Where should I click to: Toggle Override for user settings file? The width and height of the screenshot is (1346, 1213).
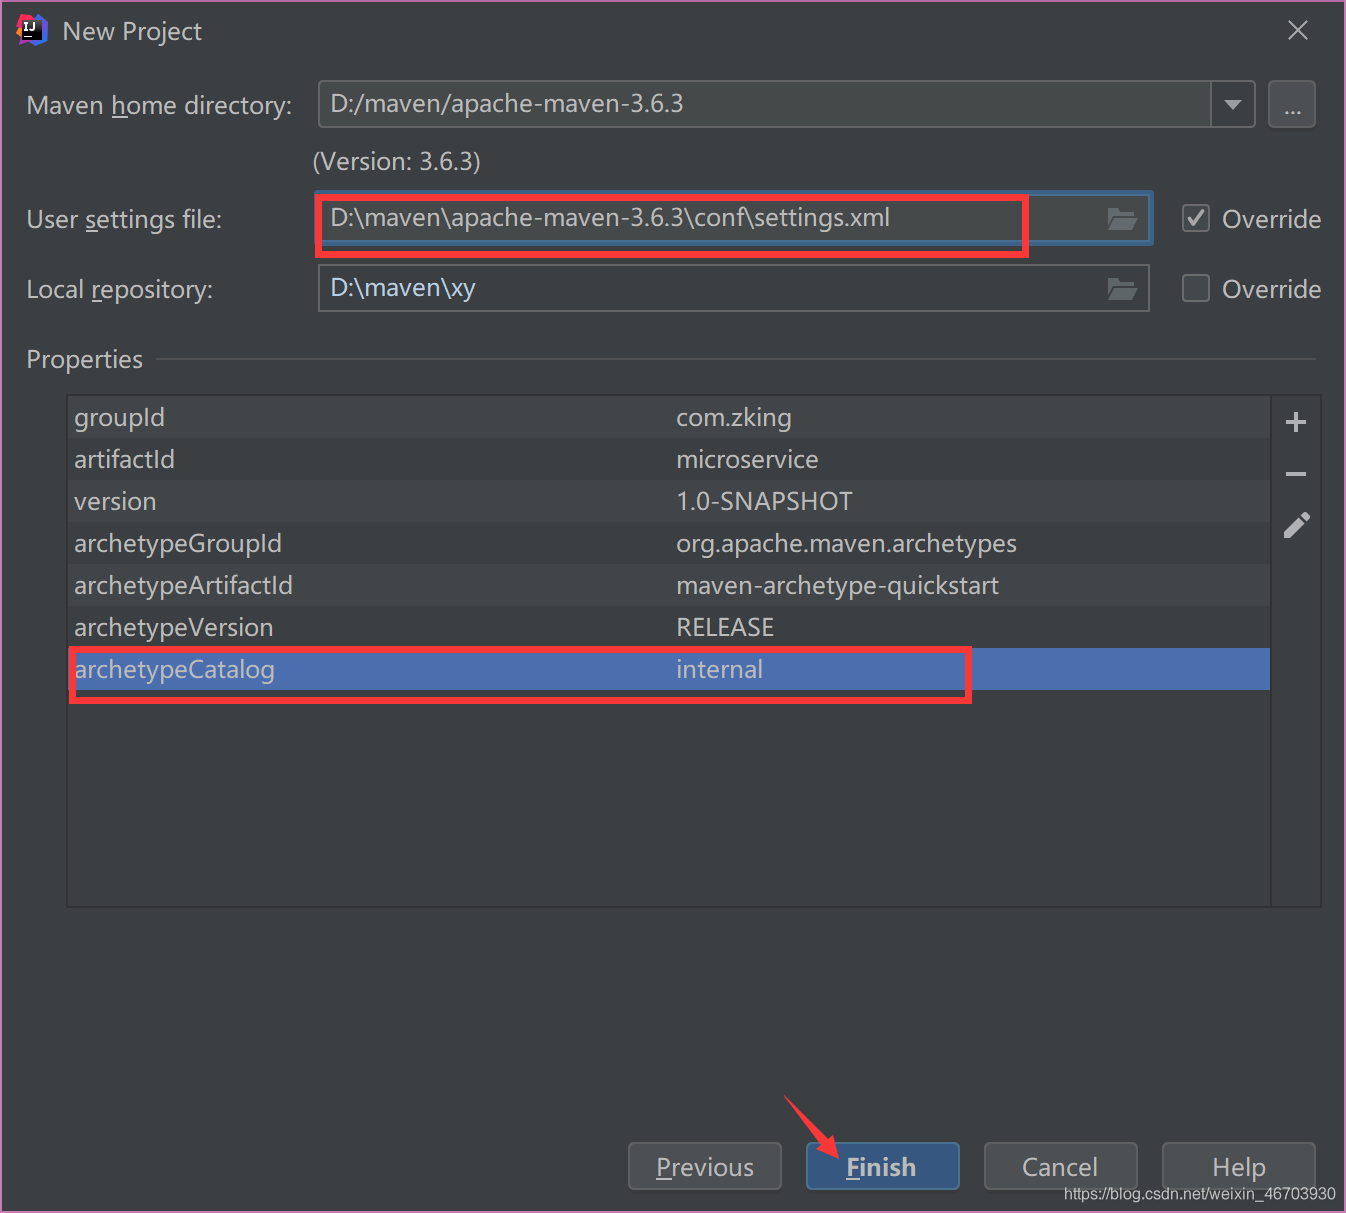[1196, 218]
